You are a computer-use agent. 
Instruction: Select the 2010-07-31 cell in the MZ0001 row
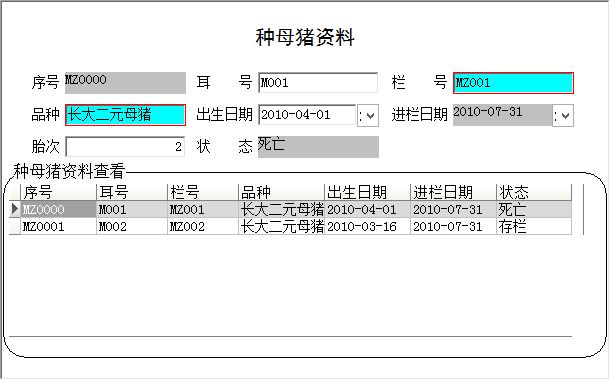click(x=453, y=226)
